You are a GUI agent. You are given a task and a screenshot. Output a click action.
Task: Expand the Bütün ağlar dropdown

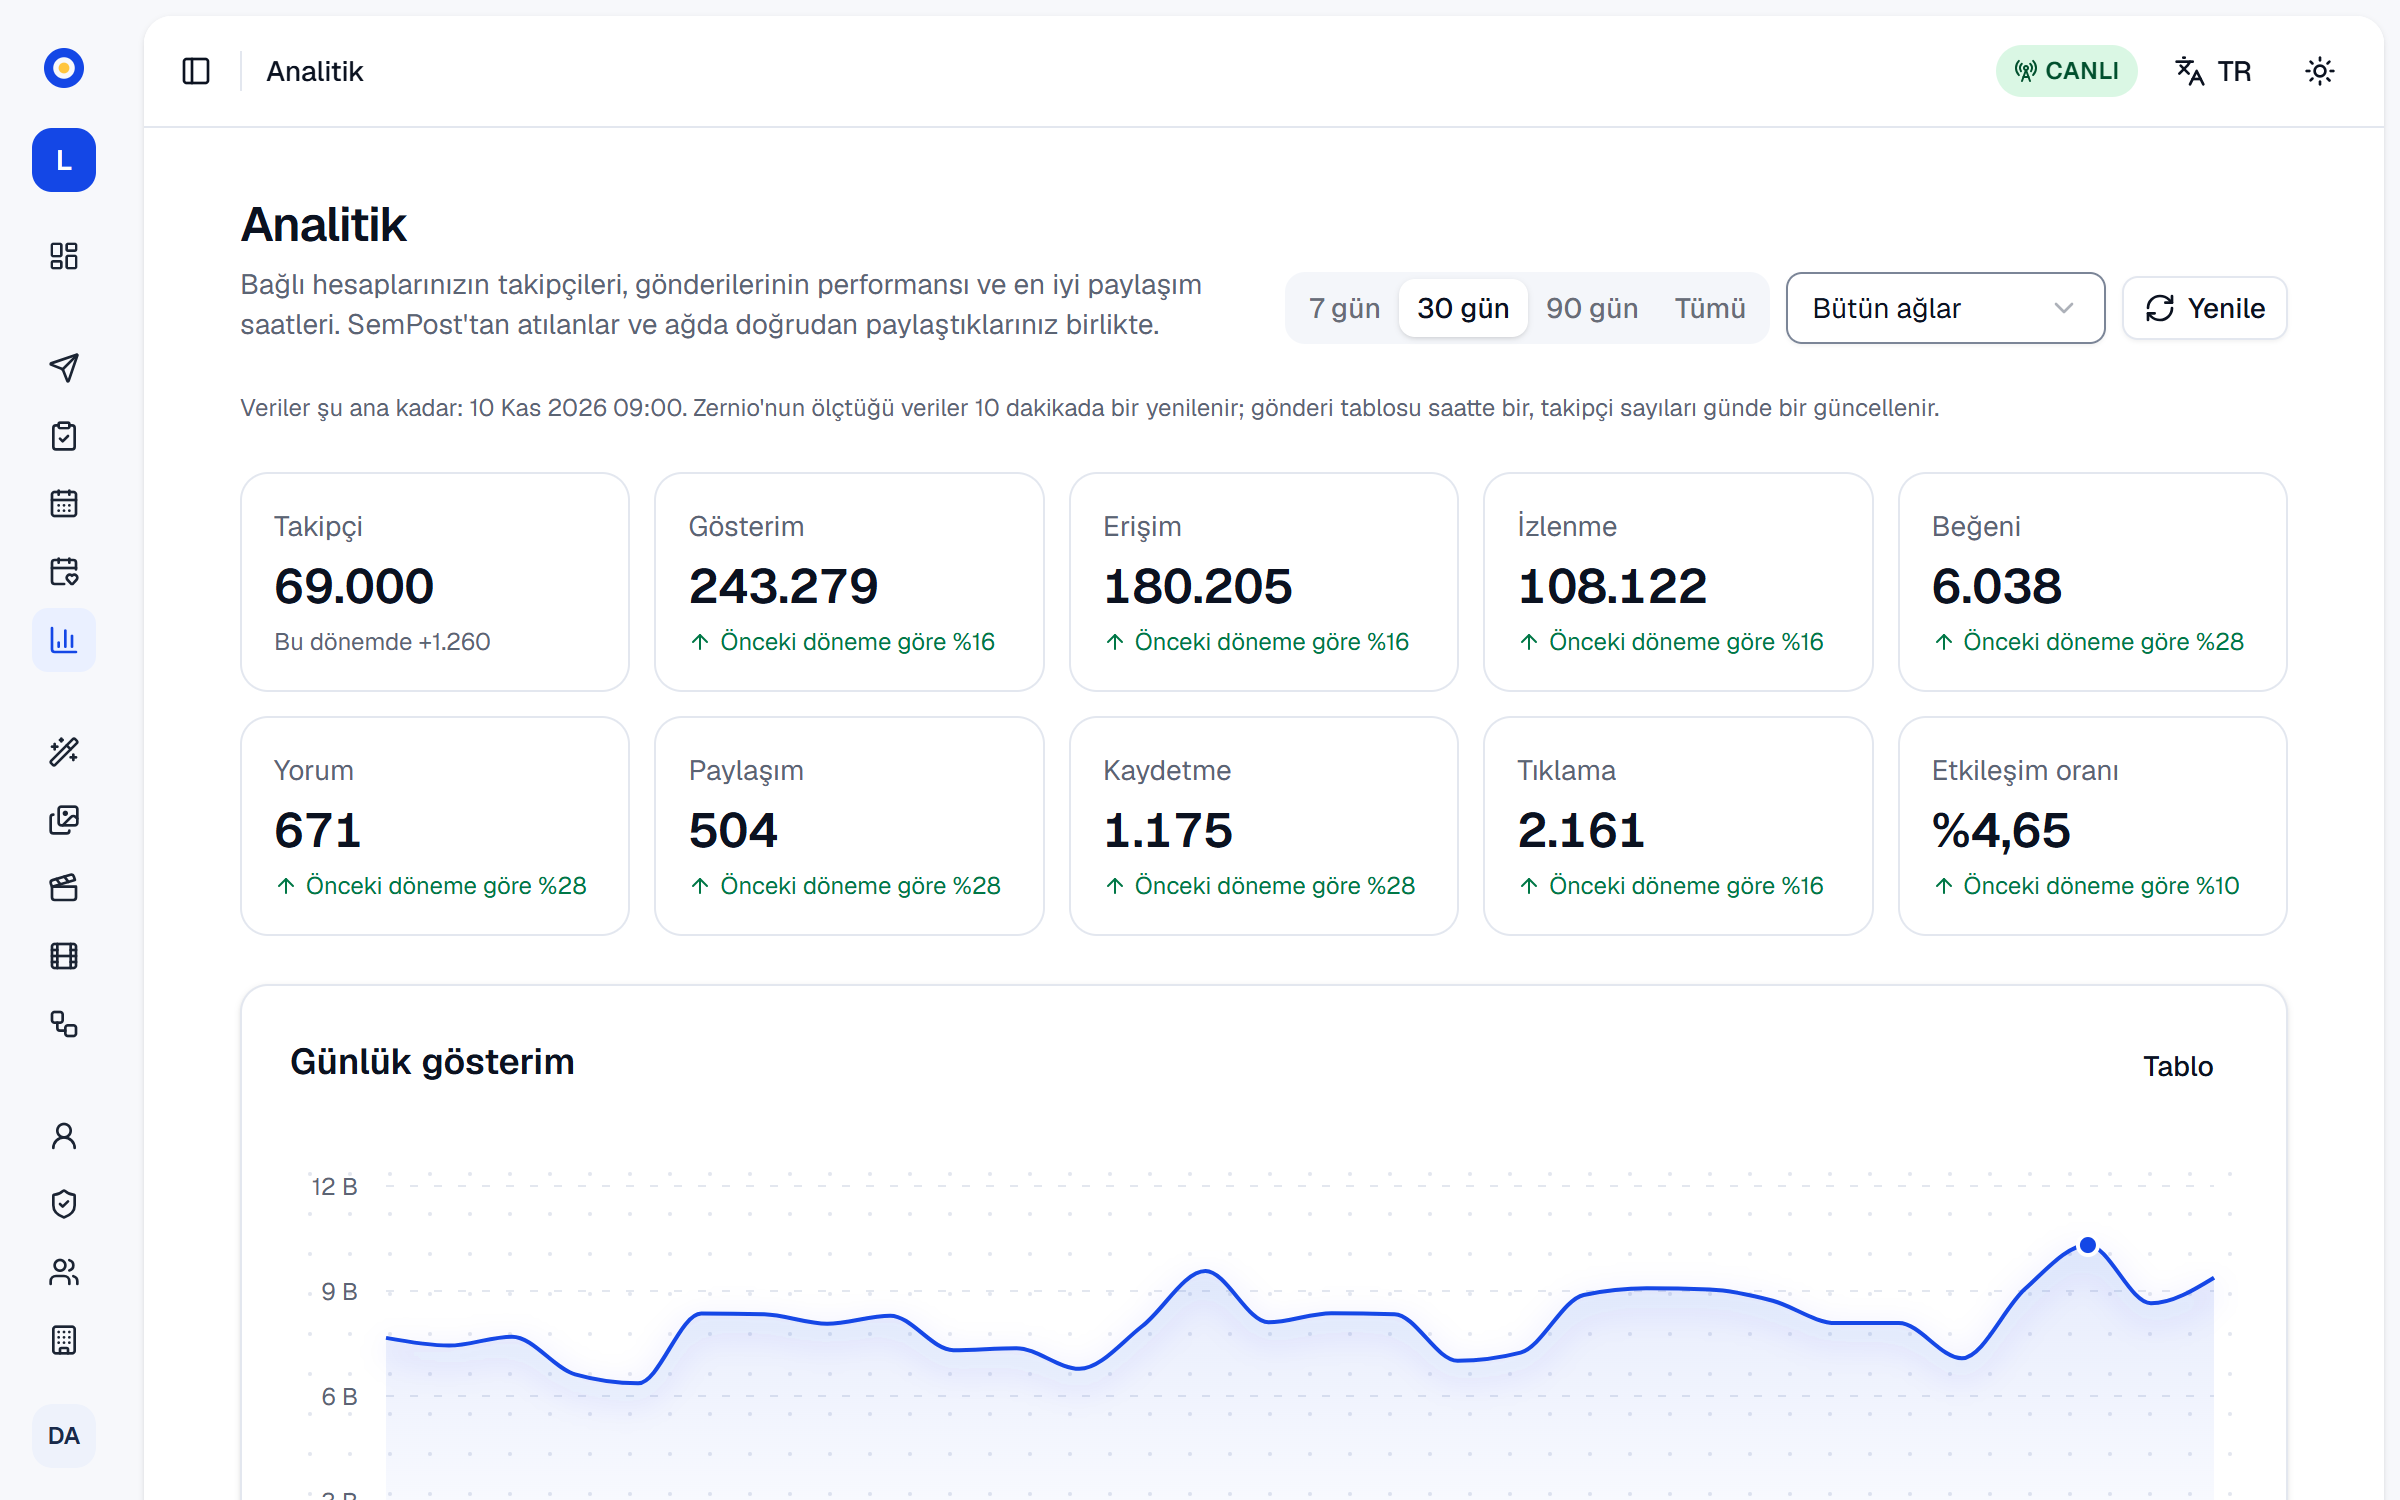(x=1945, y=308)
